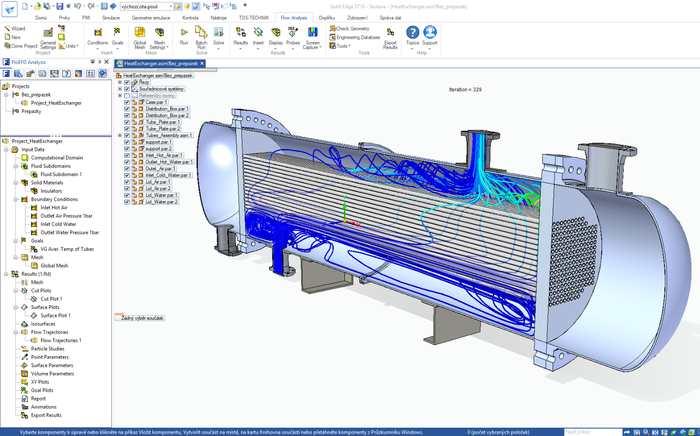Screen dimensions: 700x436
Task: Enable the Referenční roviny checkbox
Action: [127, 96]
